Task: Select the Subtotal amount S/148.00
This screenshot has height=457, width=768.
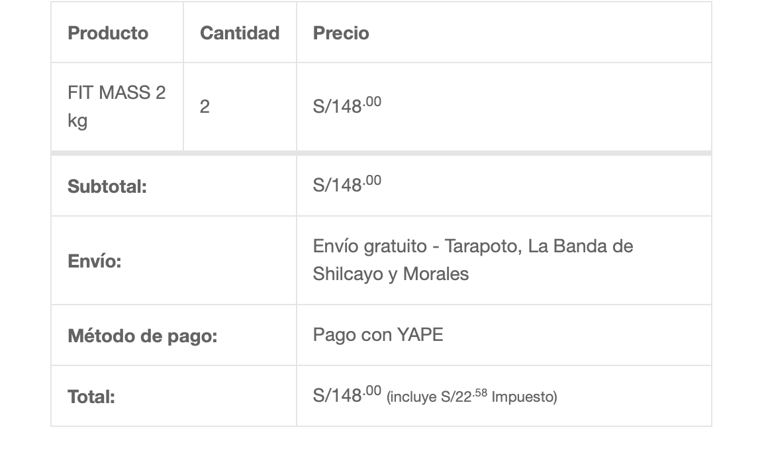Action: [346, 184]
